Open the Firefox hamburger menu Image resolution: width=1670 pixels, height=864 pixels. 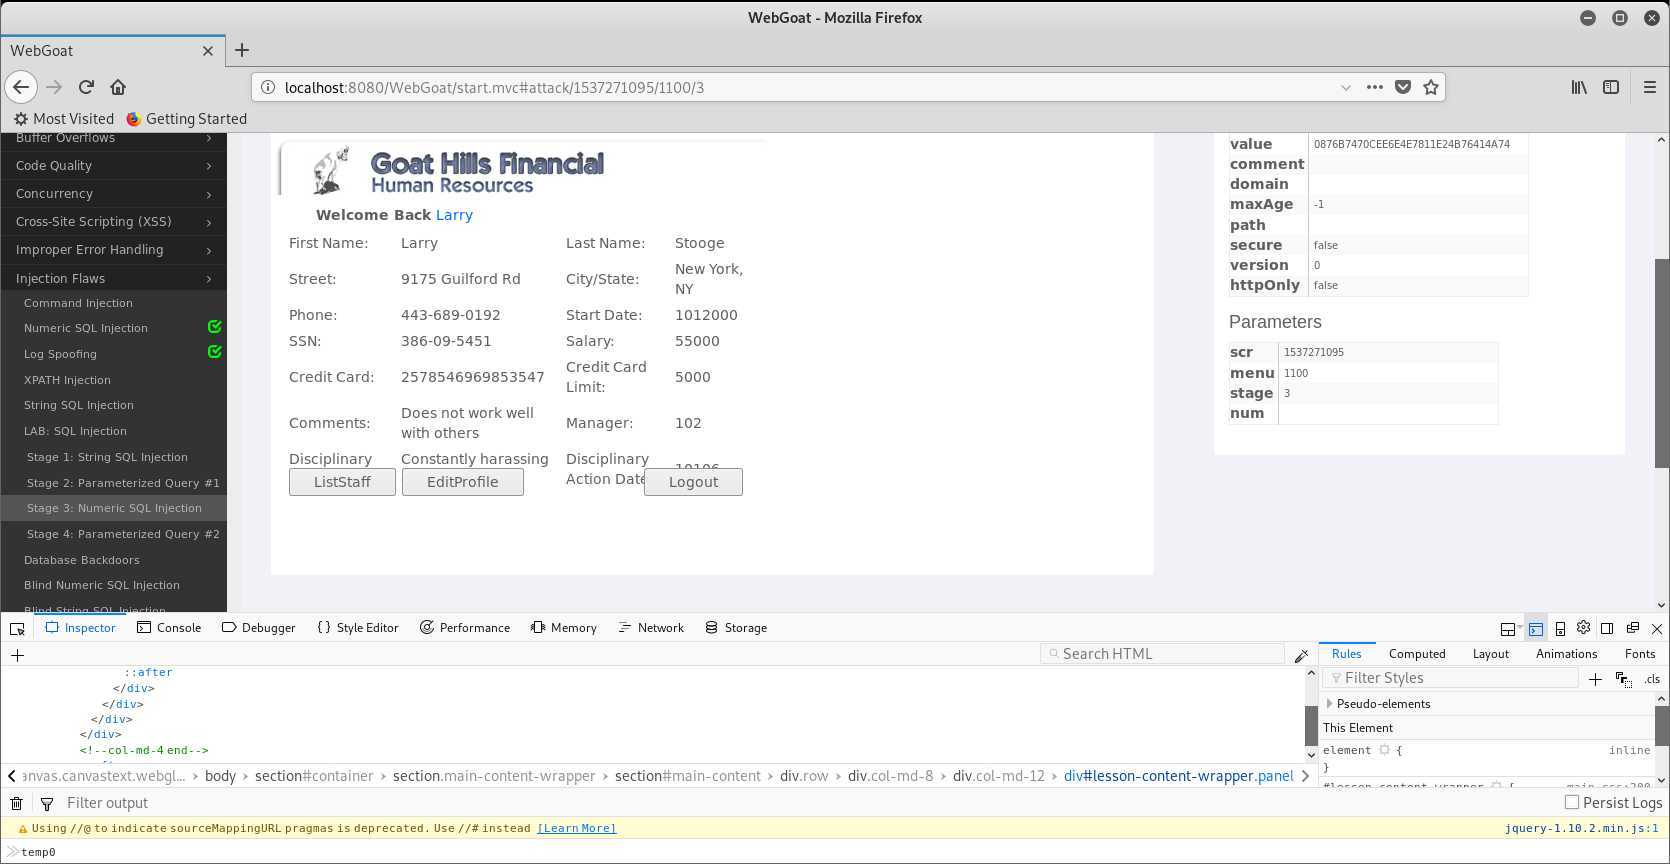(1650, 87)
